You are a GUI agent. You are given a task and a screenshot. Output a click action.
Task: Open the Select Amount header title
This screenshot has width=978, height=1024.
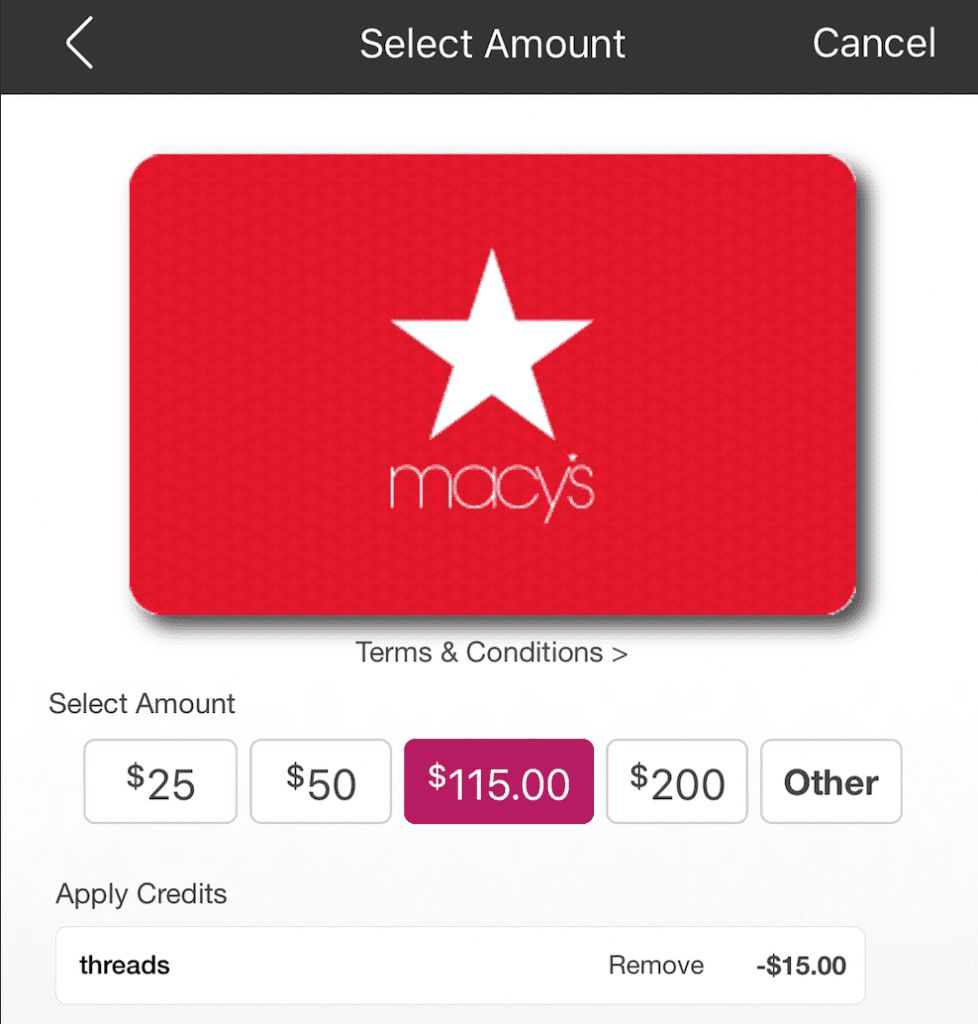(x=492, y=43)
